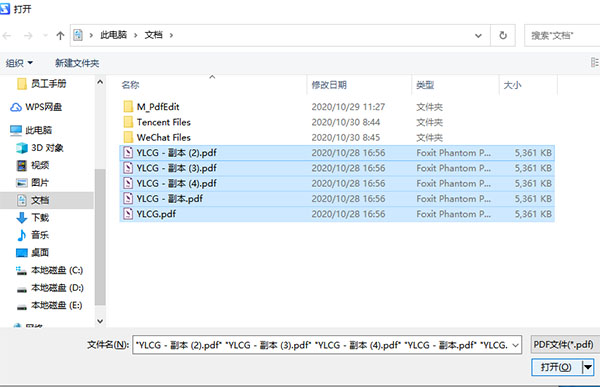The image size is (600, 387).
Task: Open the 3D 对象 folder icon
Action: tap(22, 148)
